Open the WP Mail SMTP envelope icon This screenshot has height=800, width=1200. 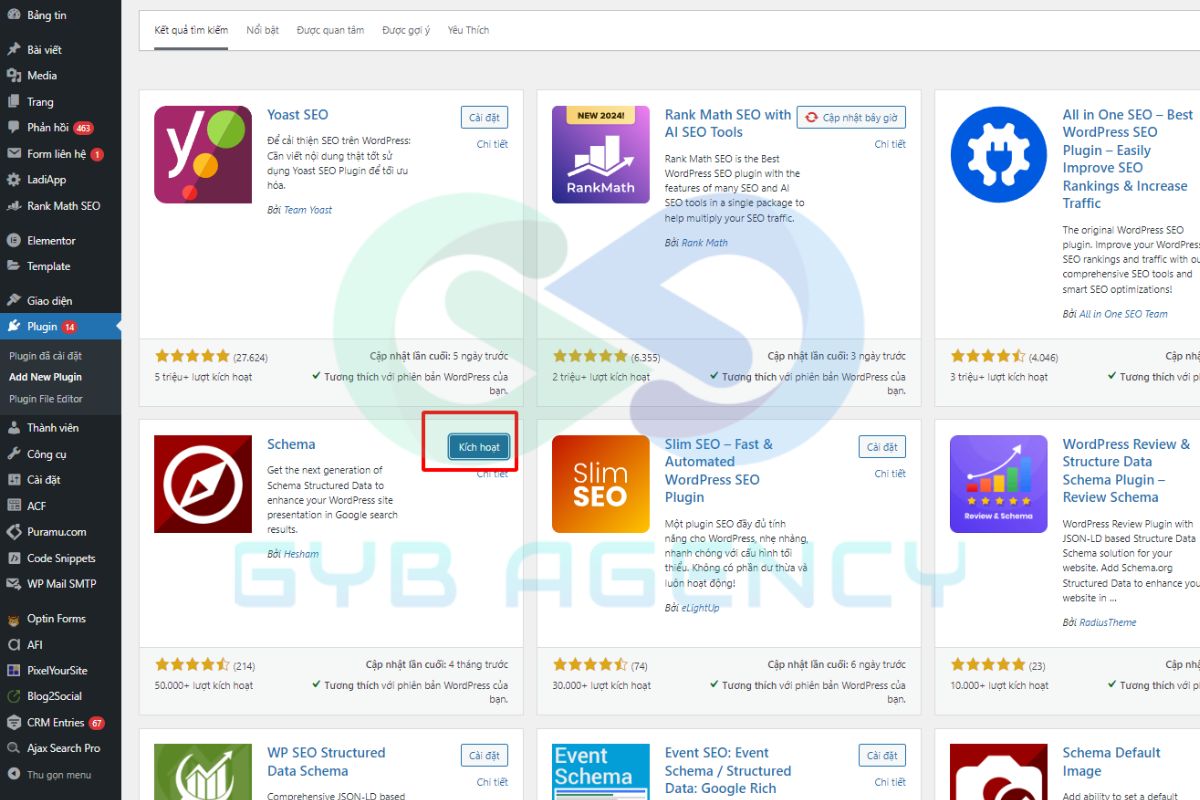tap(13, 584)
